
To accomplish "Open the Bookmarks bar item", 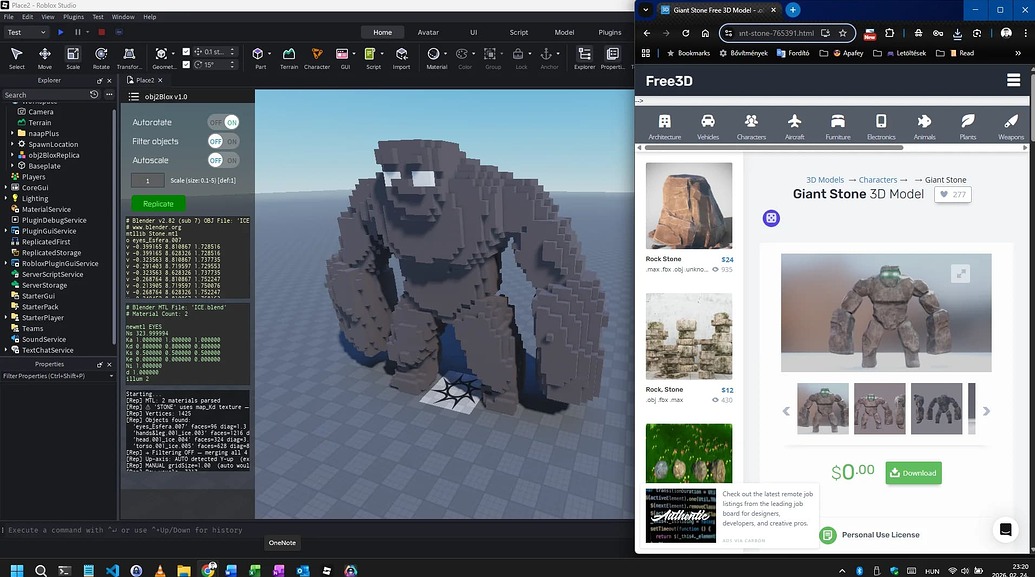I will tap(688, 53).
